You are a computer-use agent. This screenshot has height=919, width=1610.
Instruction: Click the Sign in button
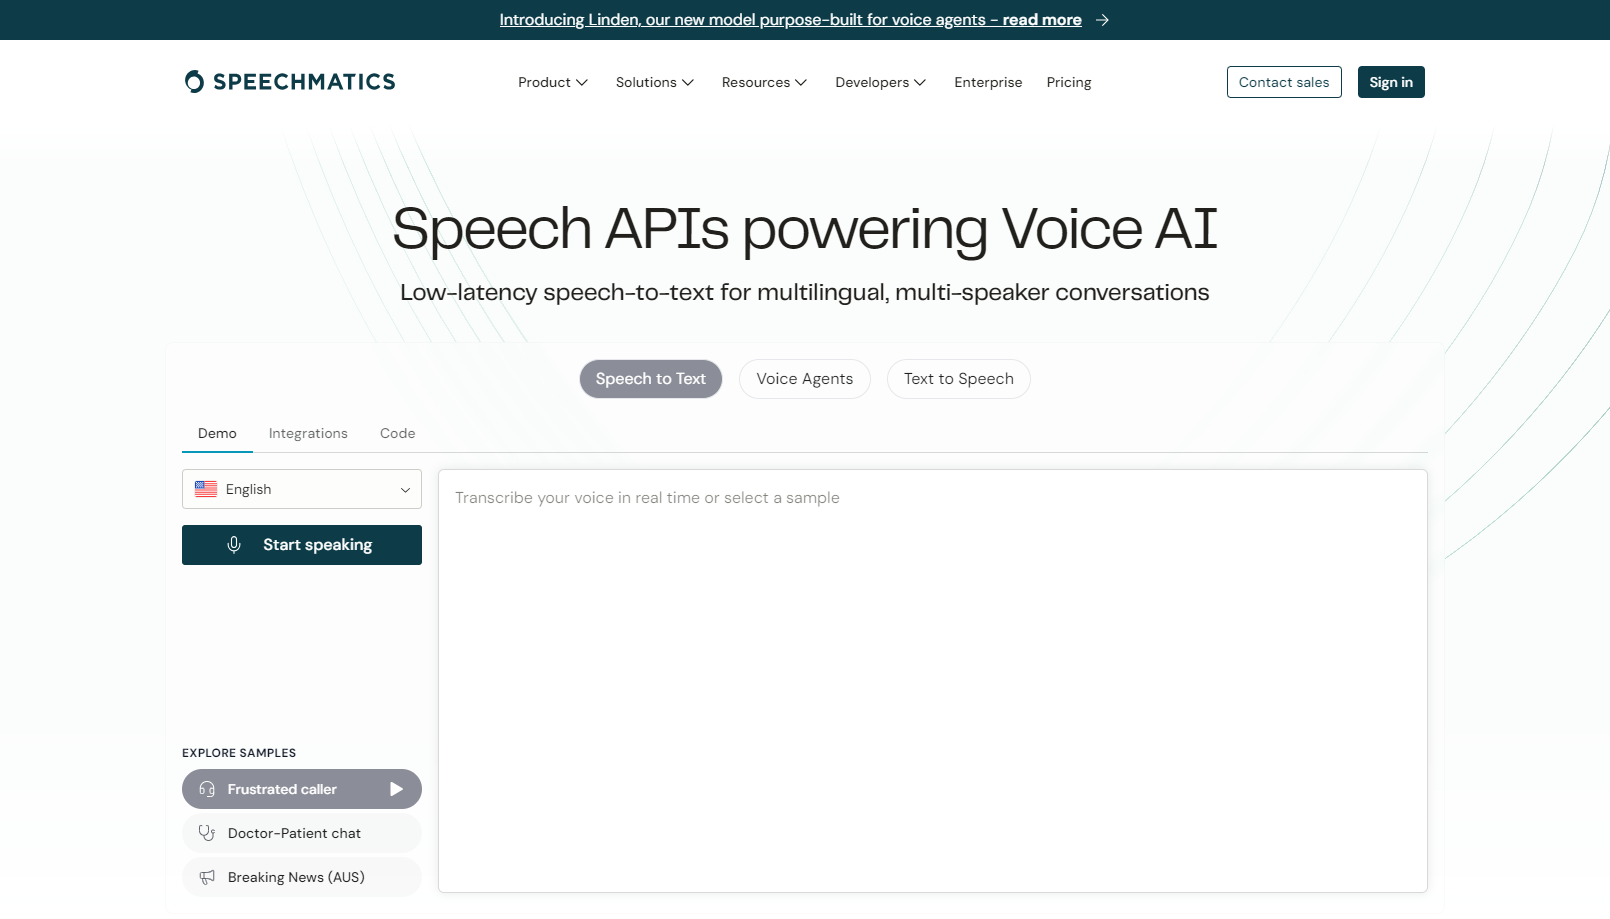click(1391, 82)
